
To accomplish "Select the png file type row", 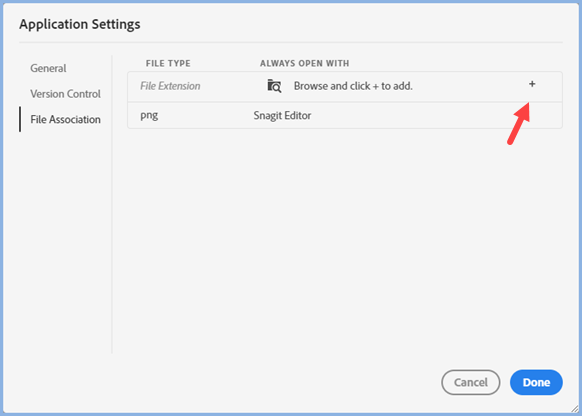I will [x=345, y=115].
